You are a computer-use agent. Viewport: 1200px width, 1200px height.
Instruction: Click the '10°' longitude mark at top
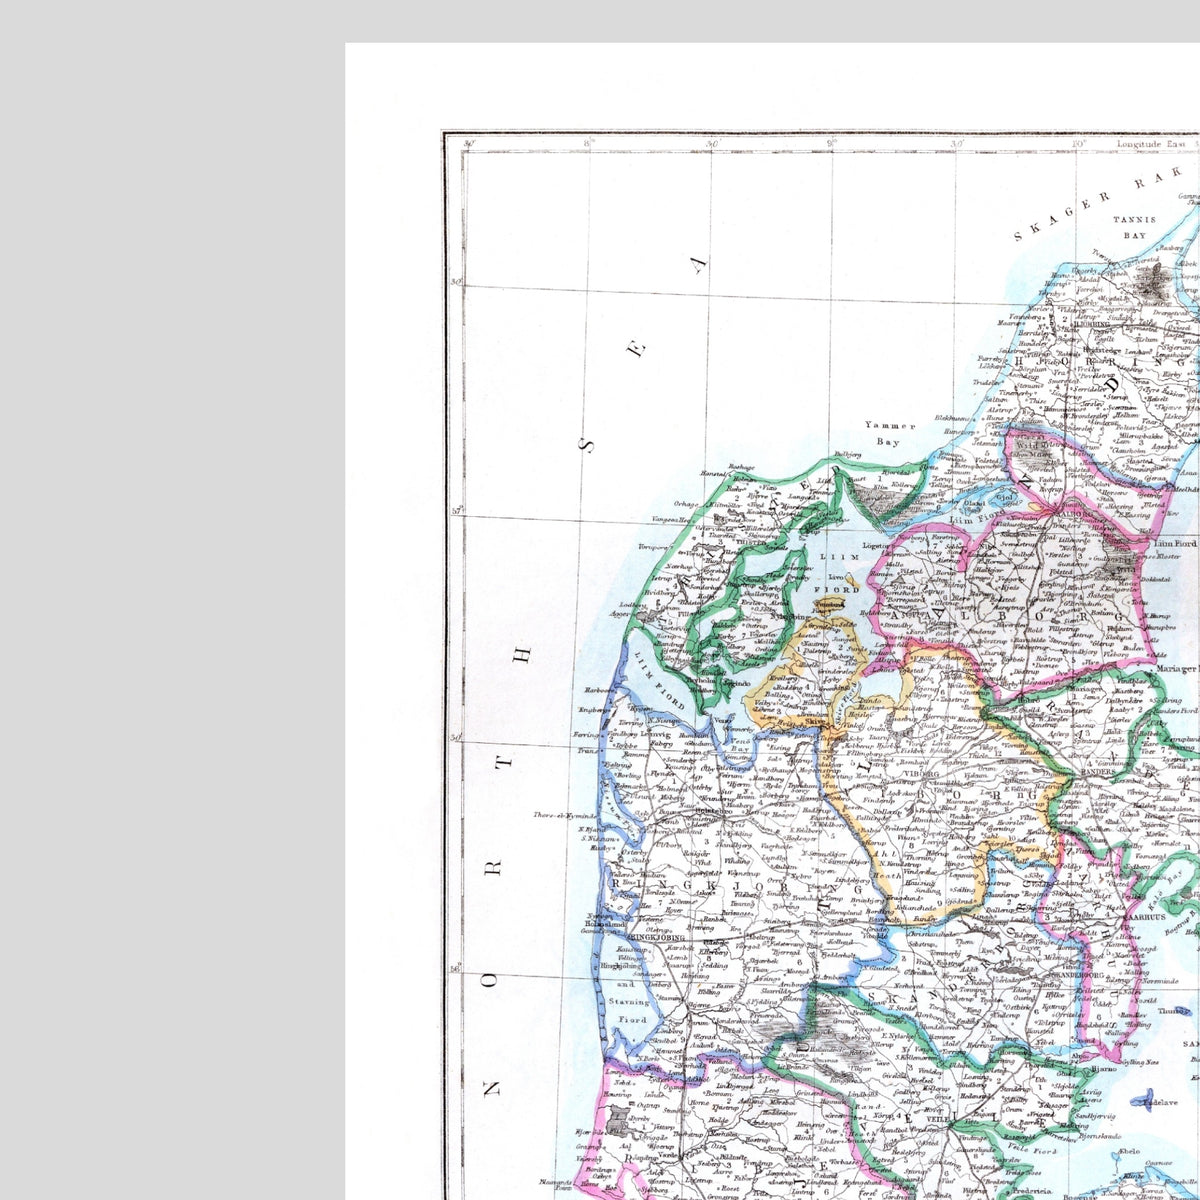click(1079, 144)
